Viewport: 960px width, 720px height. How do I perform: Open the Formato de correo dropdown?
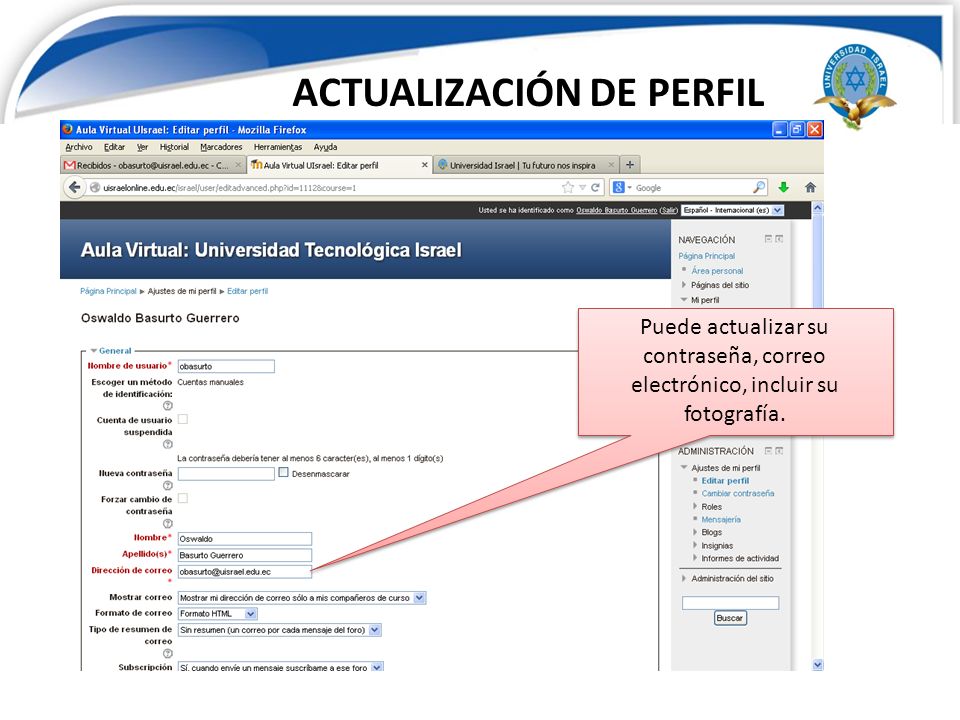click(x=217, y=613)
